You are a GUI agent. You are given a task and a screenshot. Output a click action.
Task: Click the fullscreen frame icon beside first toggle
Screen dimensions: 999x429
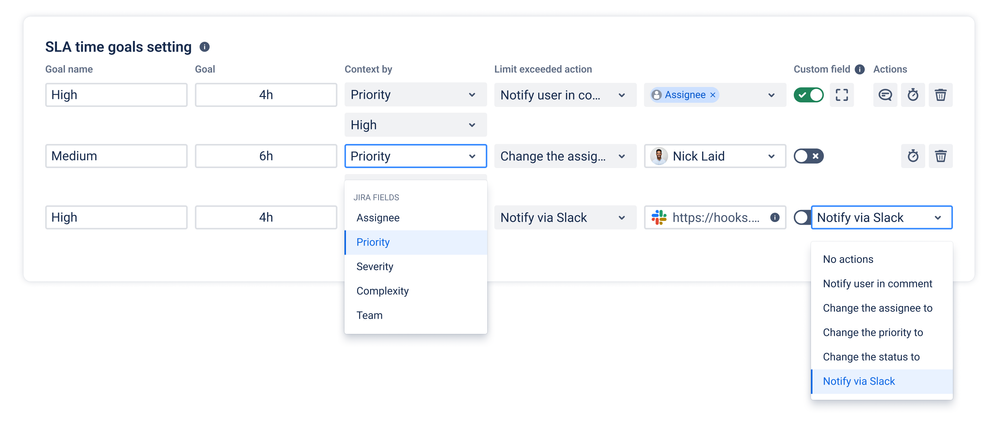pos(842,95)
